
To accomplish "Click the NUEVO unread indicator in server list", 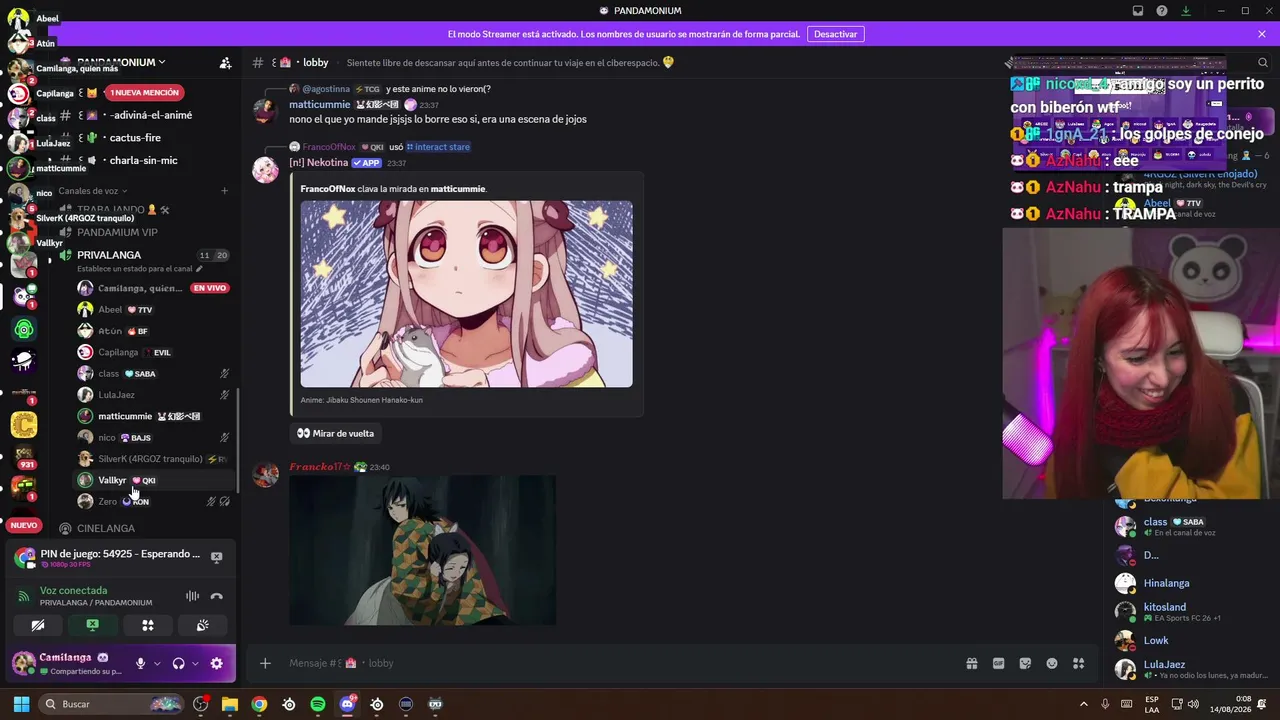I will 23,525.
